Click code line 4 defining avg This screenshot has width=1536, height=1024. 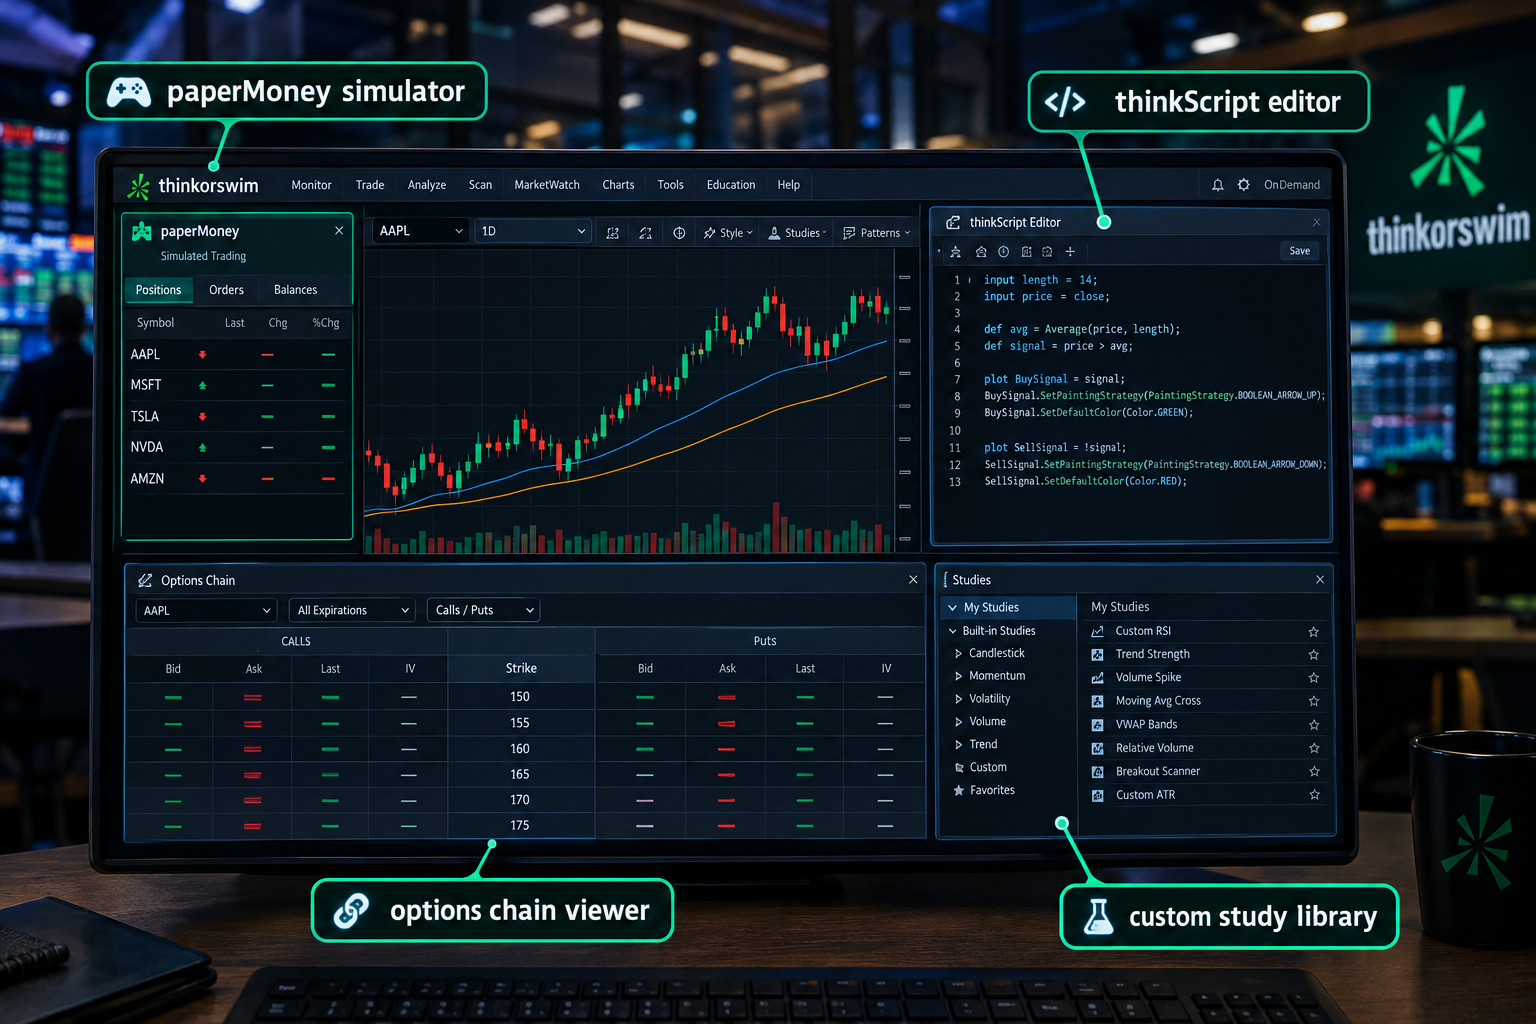point(1082,329)
